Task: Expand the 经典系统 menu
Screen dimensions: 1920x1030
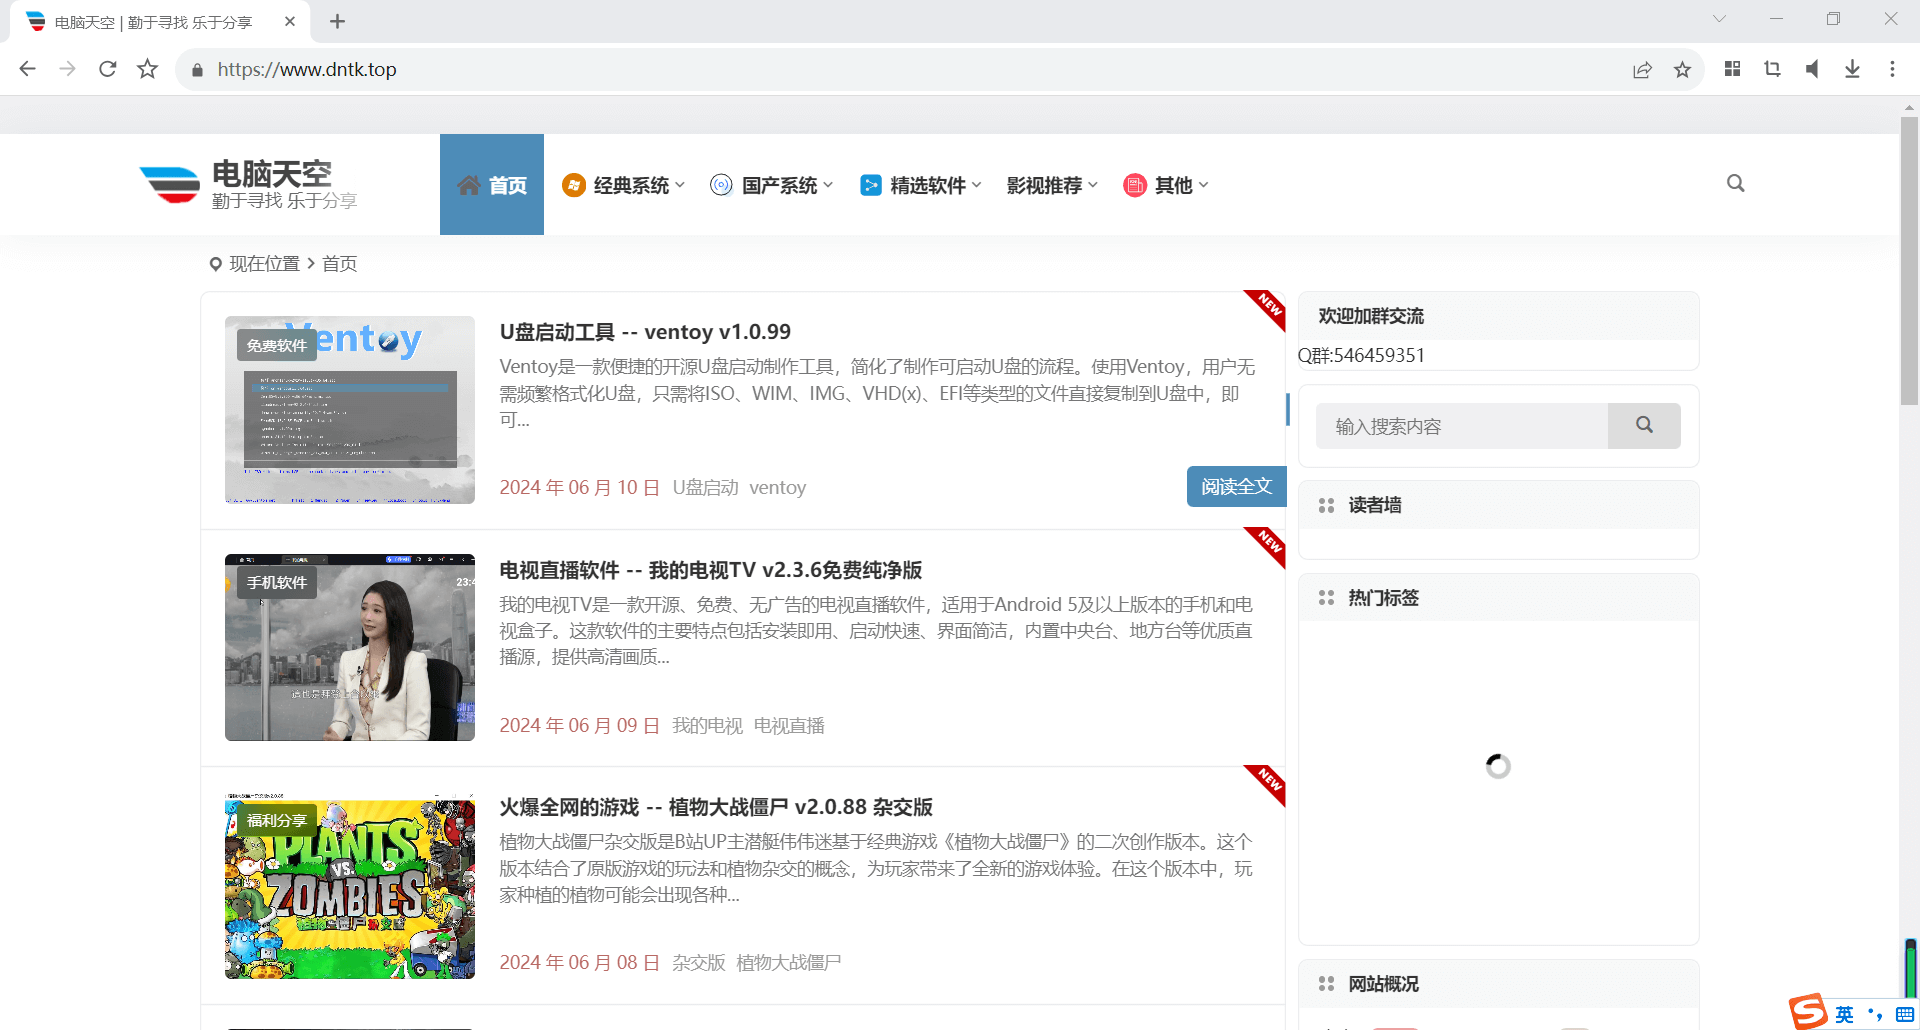Action: (x=624, y=185)
